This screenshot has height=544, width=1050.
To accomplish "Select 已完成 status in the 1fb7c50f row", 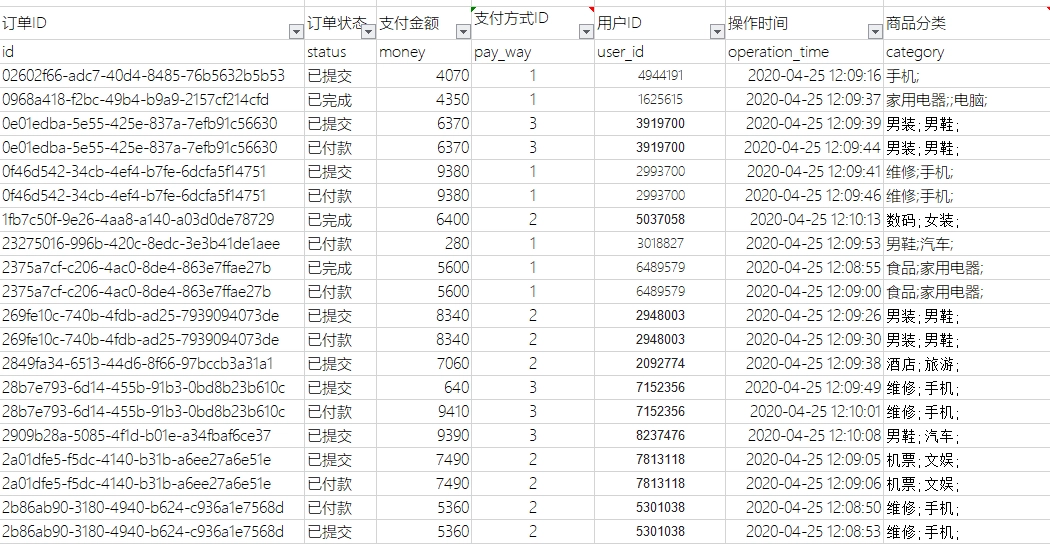I will pos(341,220).
